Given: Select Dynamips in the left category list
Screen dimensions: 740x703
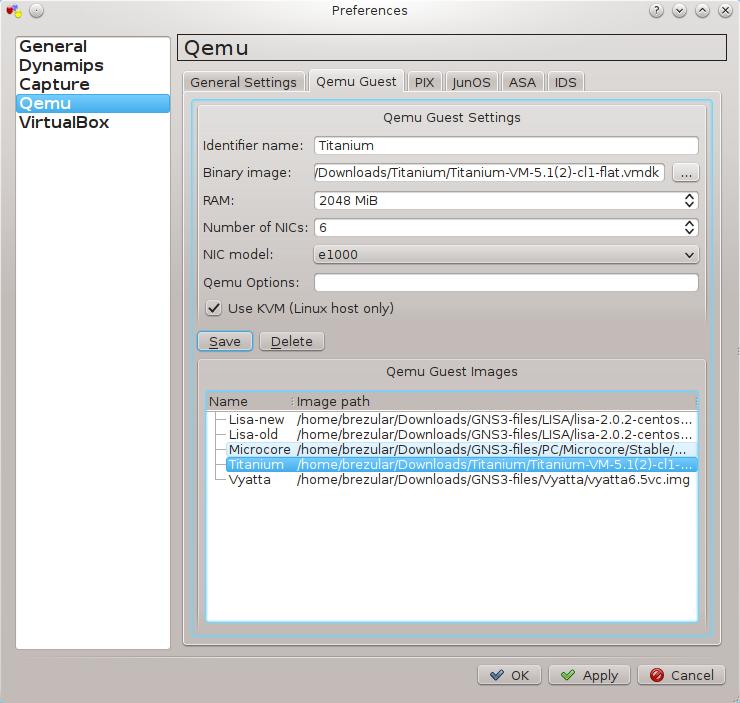Looking at the screenshot, I should tap(93, 65).
